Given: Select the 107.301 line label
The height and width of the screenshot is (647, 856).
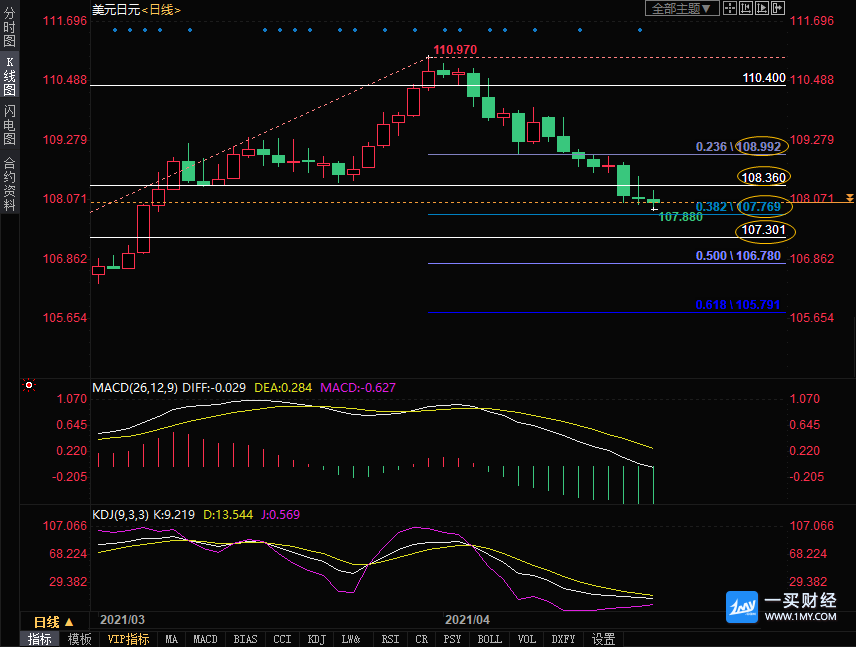Looking at the screenshot, I should (x=763, y=230).
